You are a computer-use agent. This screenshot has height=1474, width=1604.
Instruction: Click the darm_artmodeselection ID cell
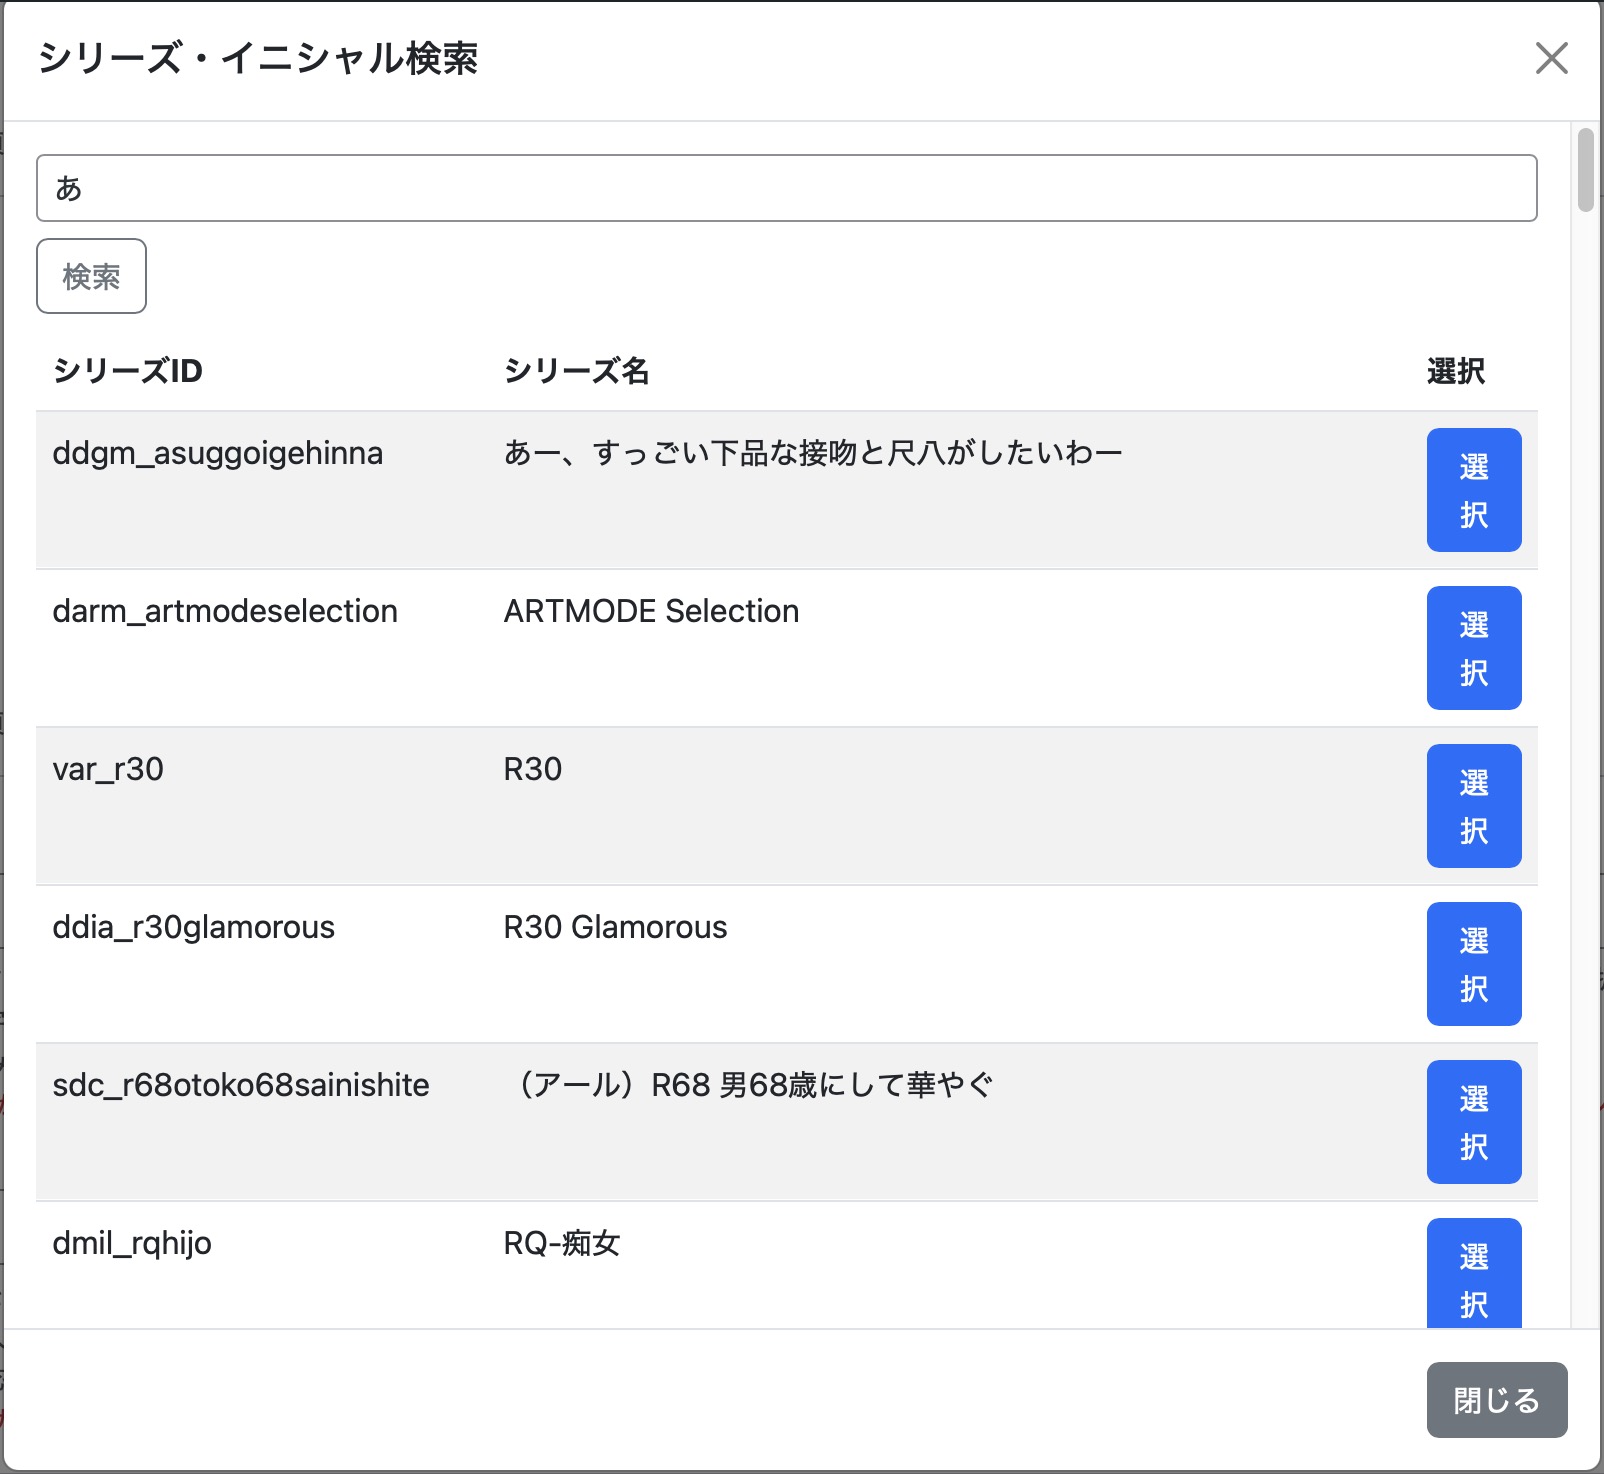(225, 611)
